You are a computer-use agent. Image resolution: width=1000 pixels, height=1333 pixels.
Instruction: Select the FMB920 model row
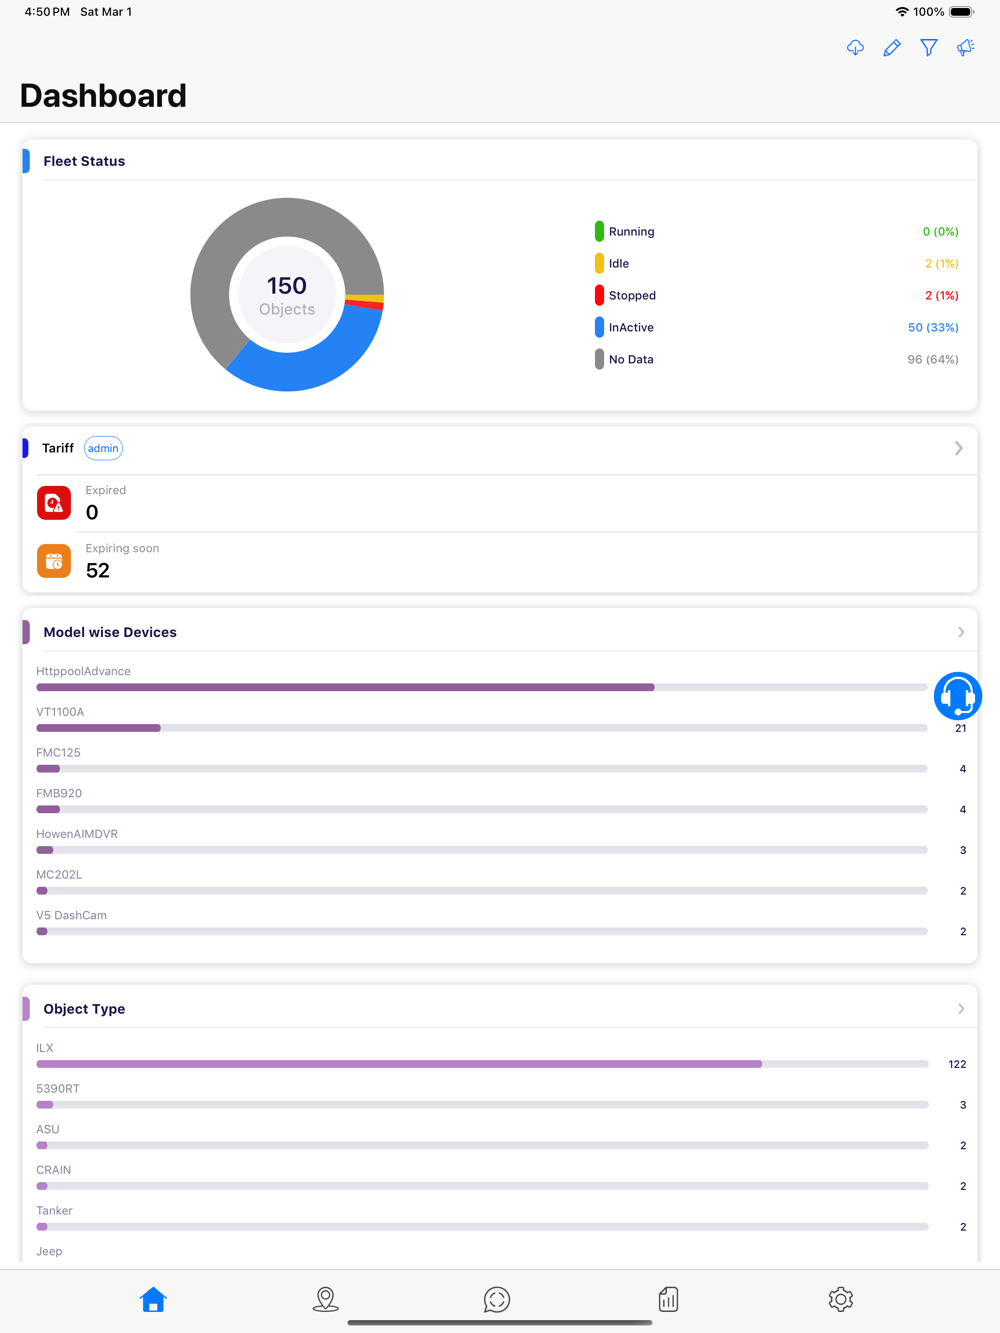[x=500, y=801]
